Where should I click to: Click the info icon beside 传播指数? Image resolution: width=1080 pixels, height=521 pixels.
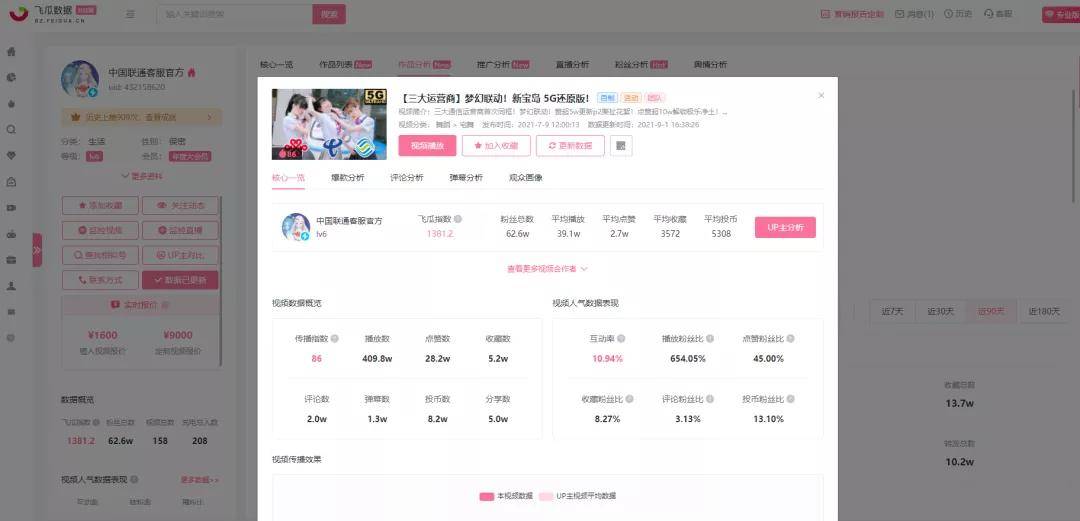pyautogui.click(x=335, y=338)
